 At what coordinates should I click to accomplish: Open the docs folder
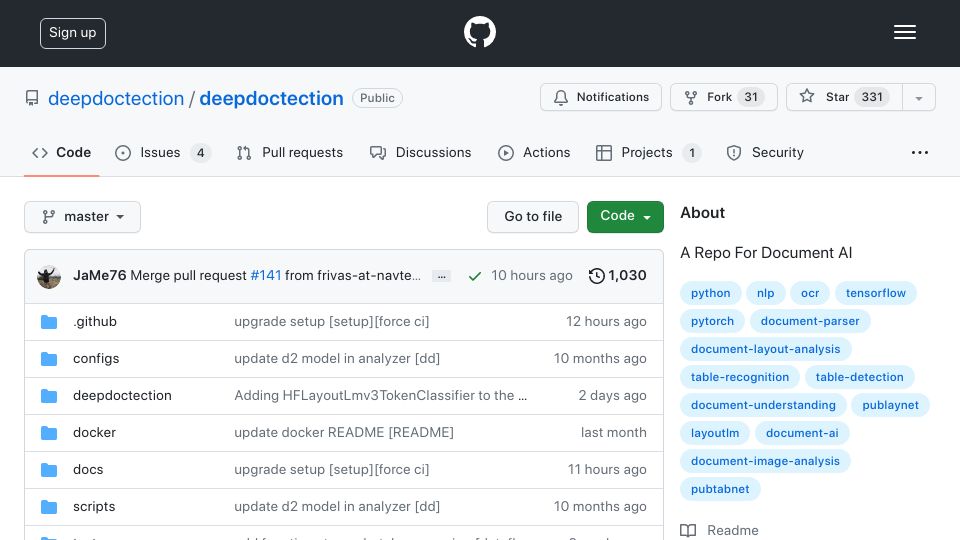point(88,470)
